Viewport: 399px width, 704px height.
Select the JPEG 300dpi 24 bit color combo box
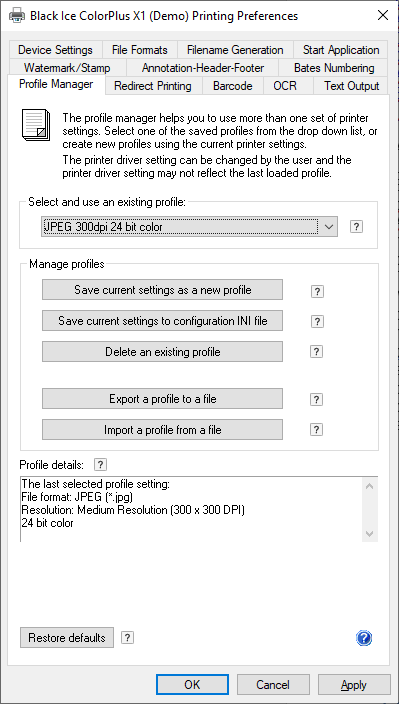pyautogui.click(x=189, y=227)
